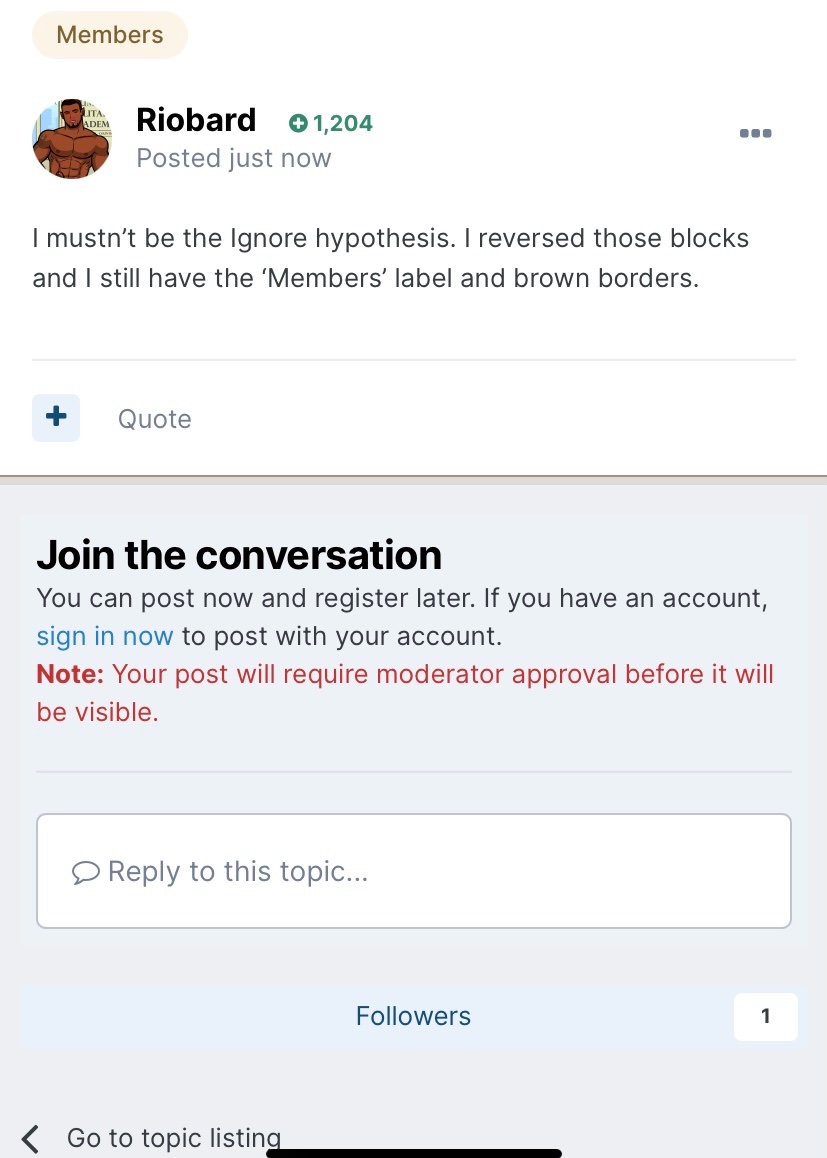Click the speech bubble reply icon
The width and height of the screenshot is (827, 1158).
point(86,872)
